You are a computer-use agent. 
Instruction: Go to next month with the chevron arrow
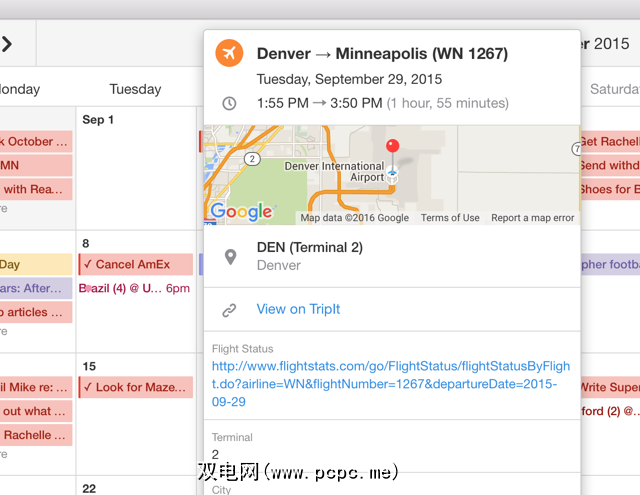(7, 44)
